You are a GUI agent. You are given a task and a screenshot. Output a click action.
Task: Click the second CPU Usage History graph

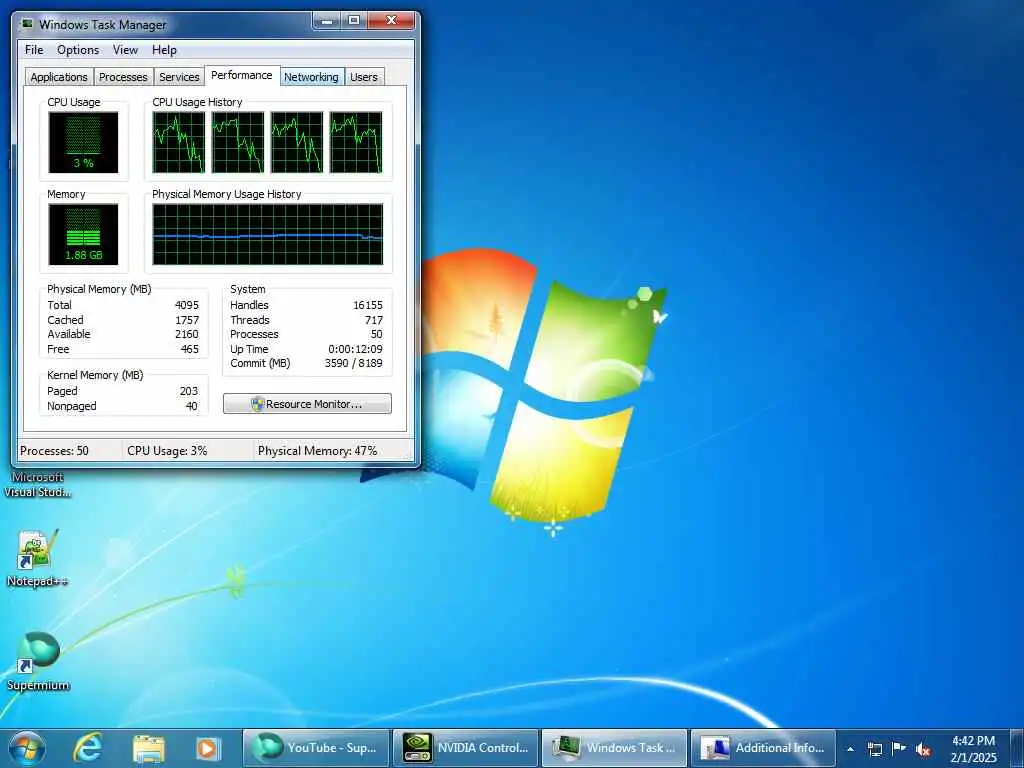tap(238, 142)
